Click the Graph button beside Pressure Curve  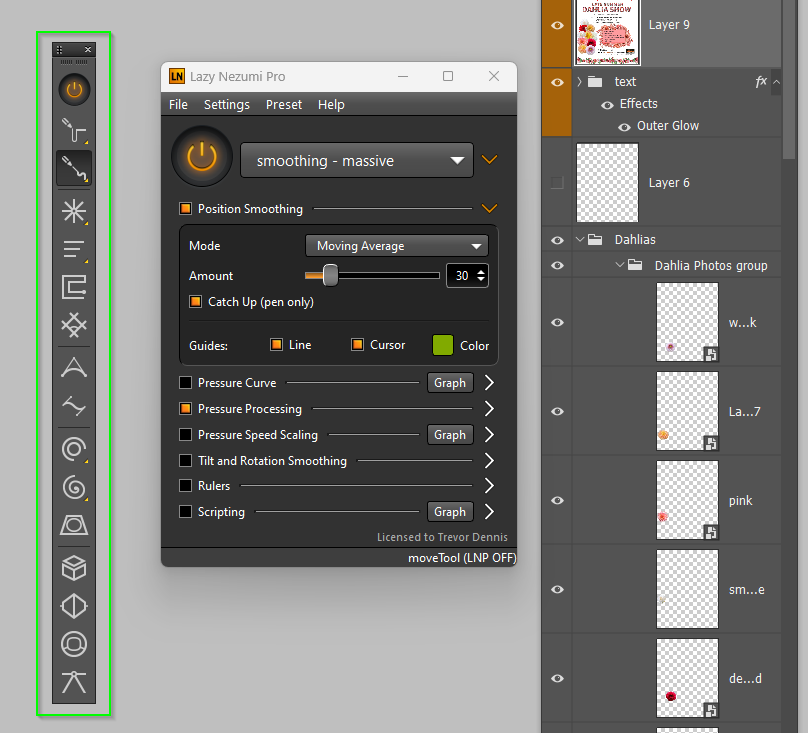pyautogui.click(x=449, y=382)
